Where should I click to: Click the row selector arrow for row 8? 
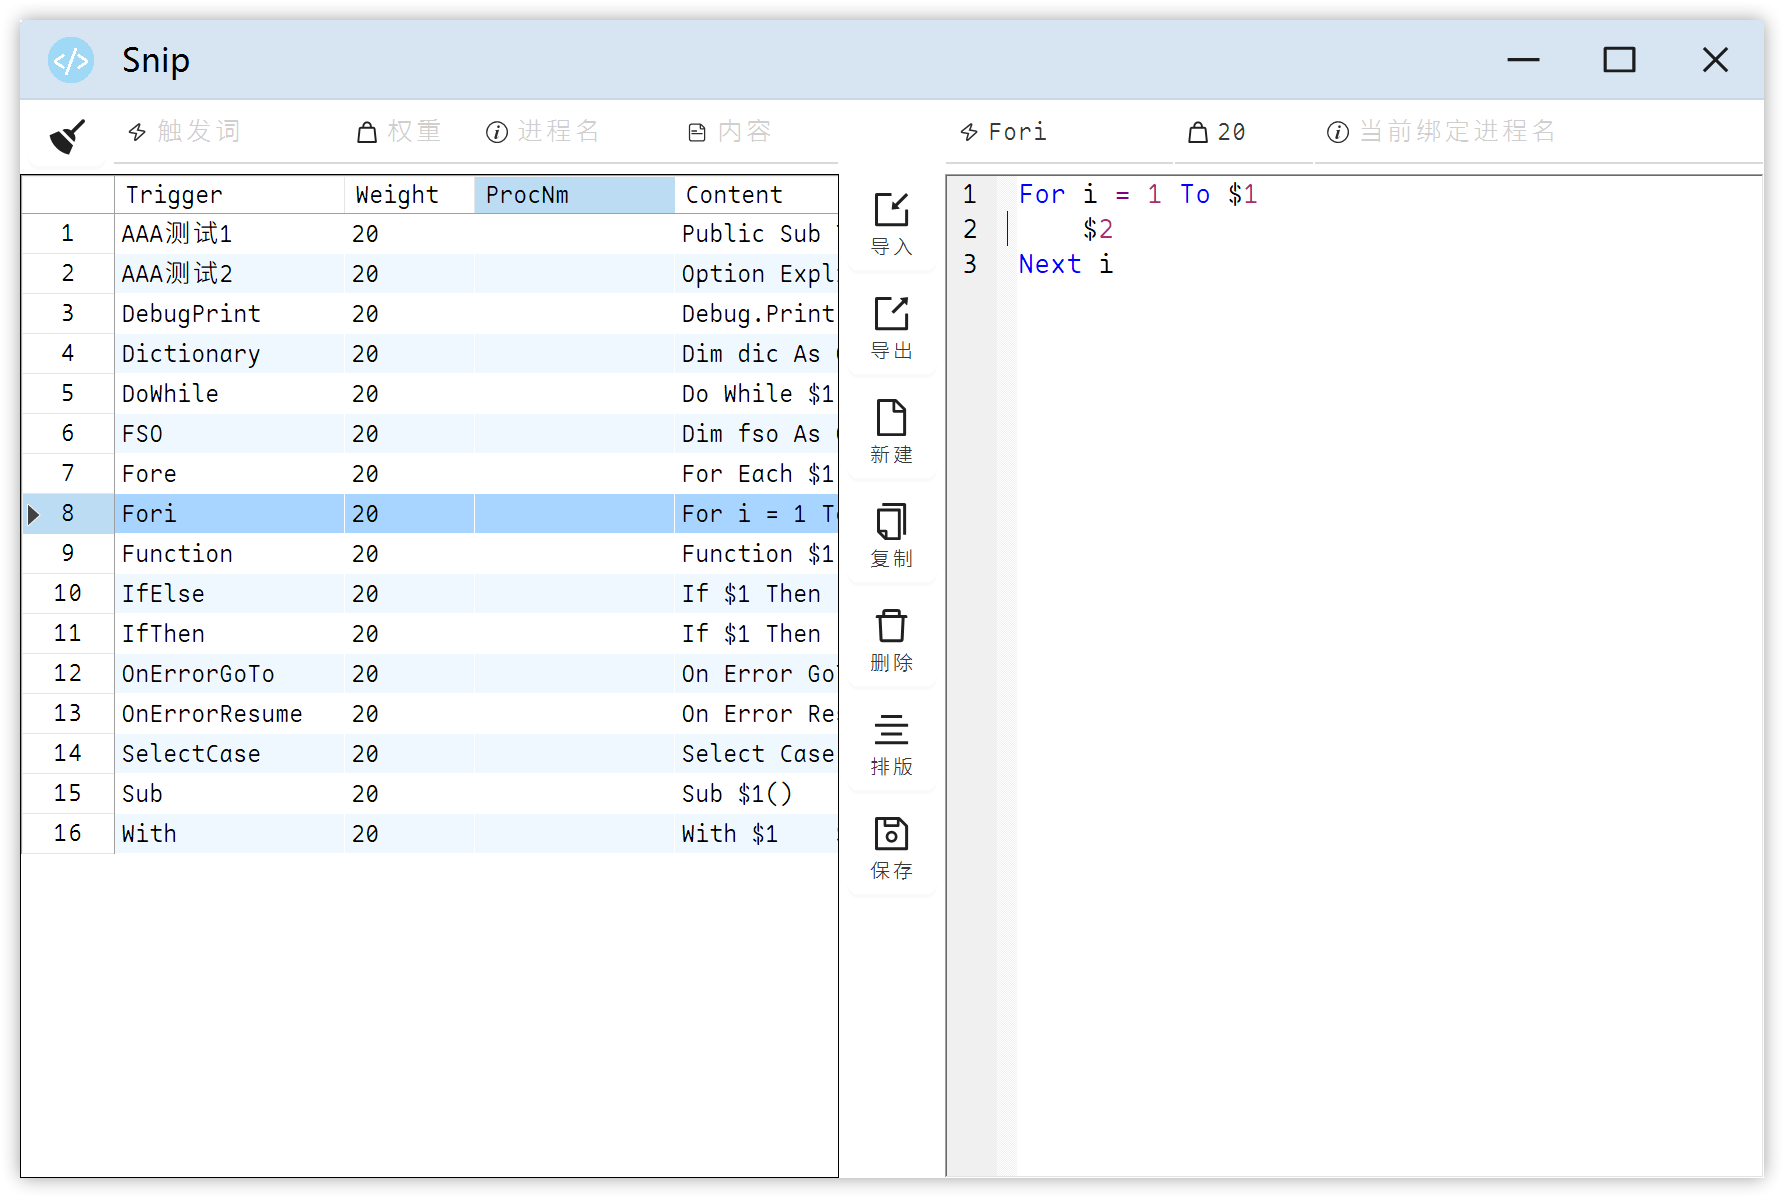34,514
